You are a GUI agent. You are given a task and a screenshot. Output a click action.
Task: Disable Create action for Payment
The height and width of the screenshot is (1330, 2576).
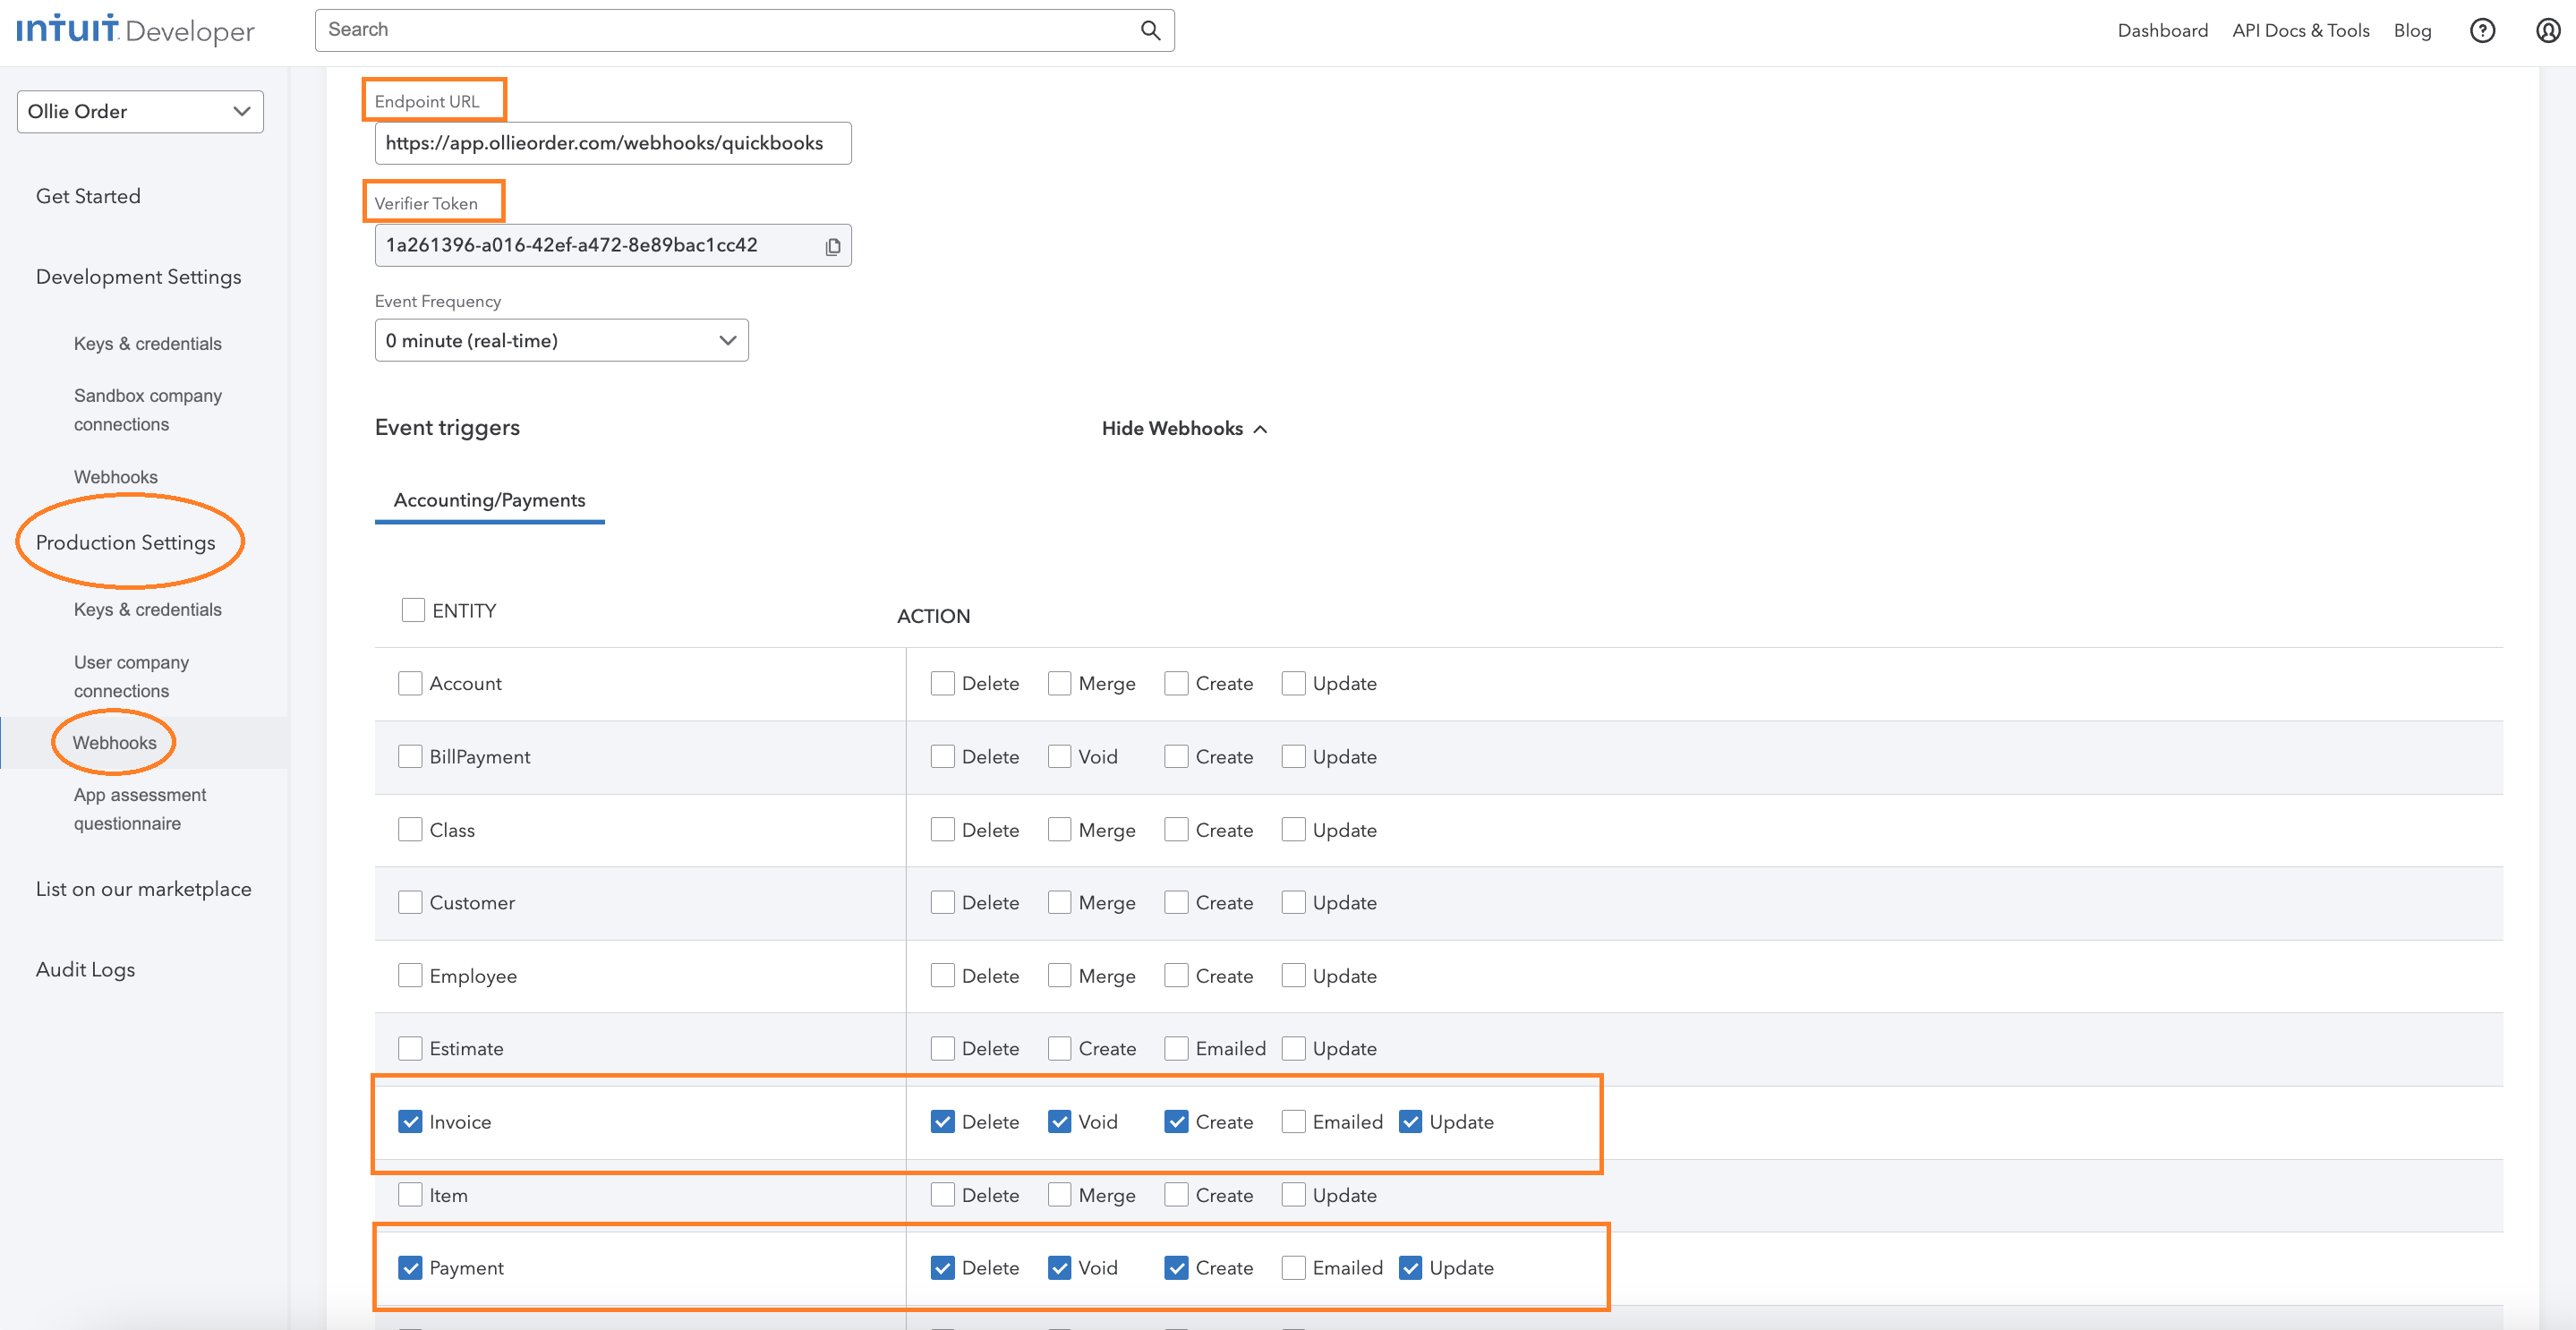tap(1176, 1267)
